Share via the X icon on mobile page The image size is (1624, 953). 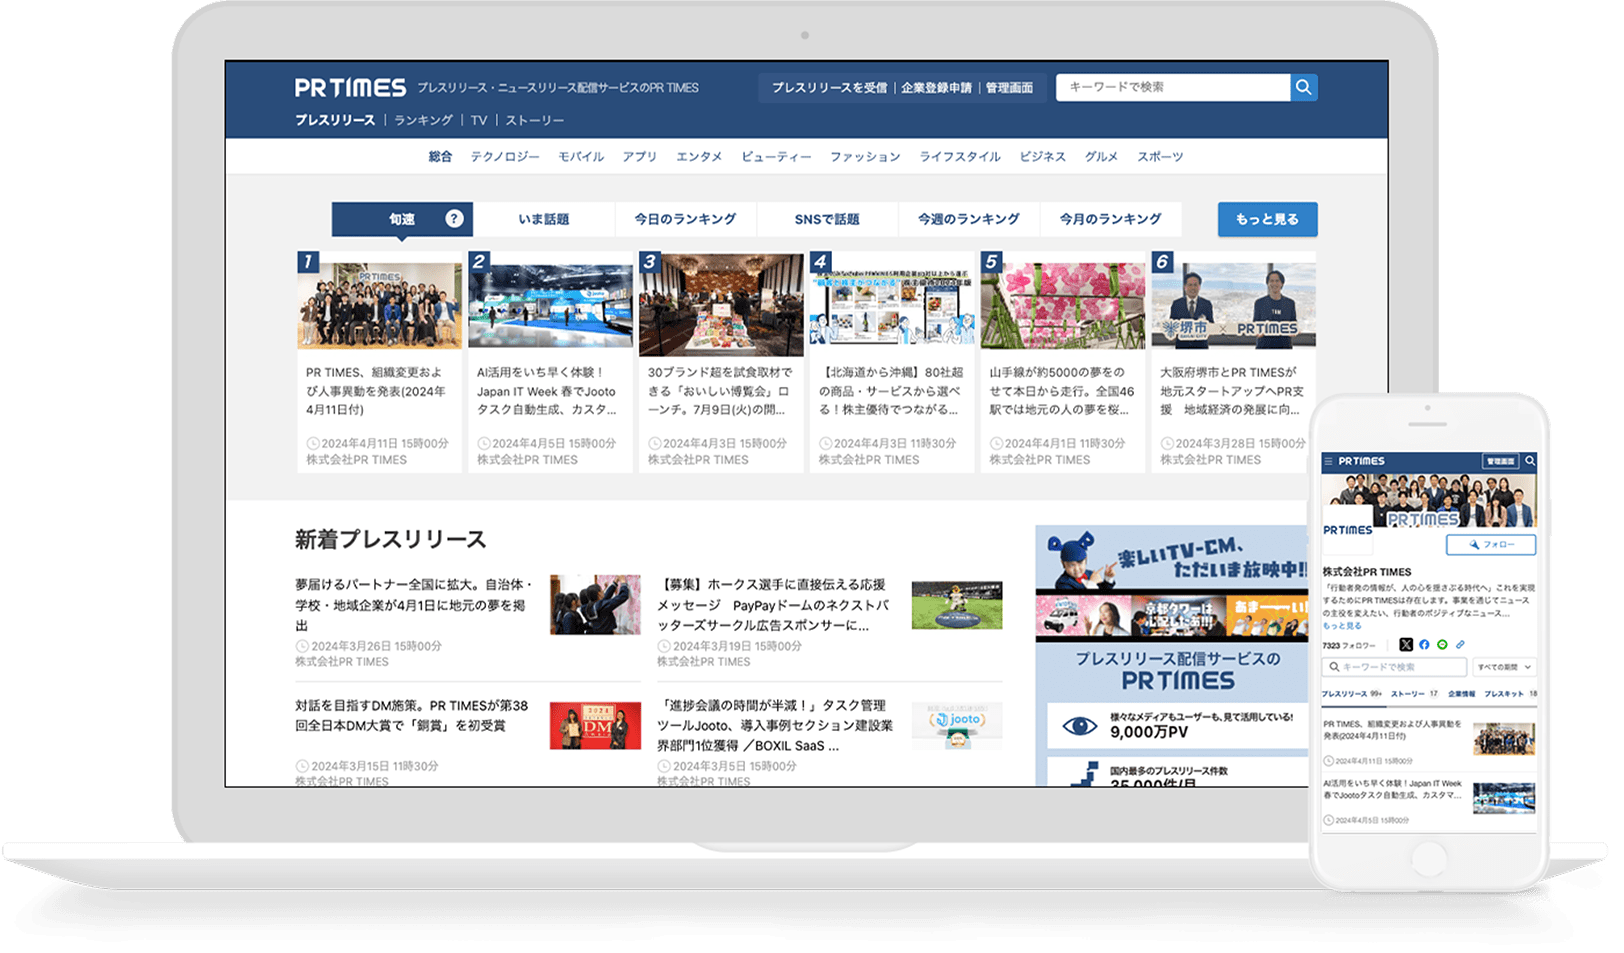[1406, 645]
